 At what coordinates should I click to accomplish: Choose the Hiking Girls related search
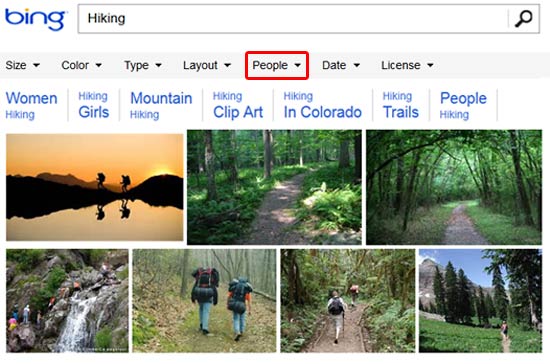pos(93,105)
